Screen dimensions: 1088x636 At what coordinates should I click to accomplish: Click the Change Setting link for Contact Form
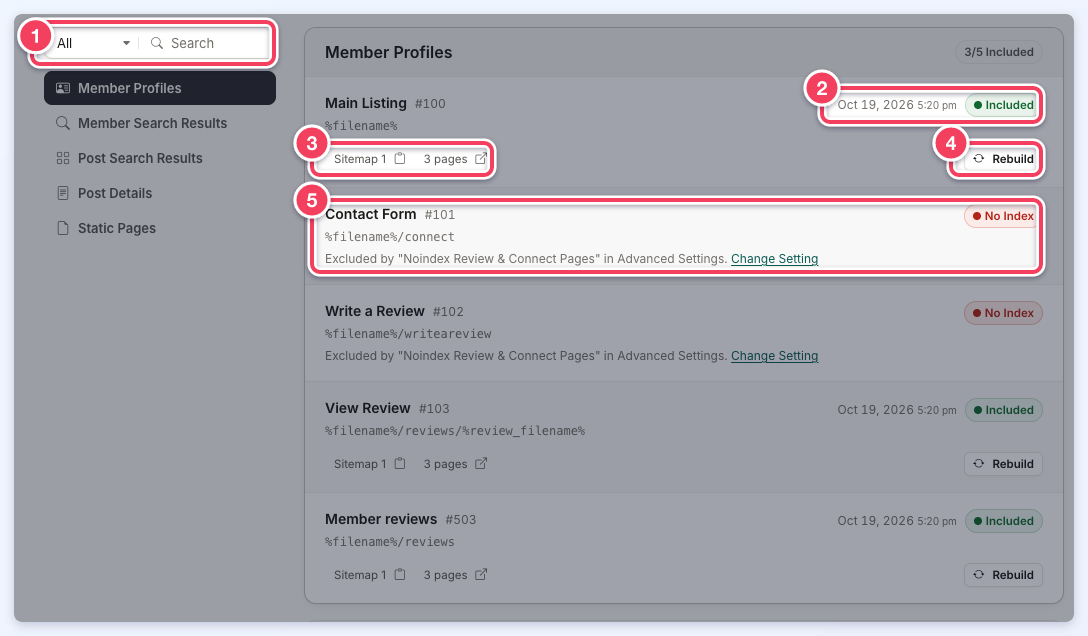(x=774, y=259)
